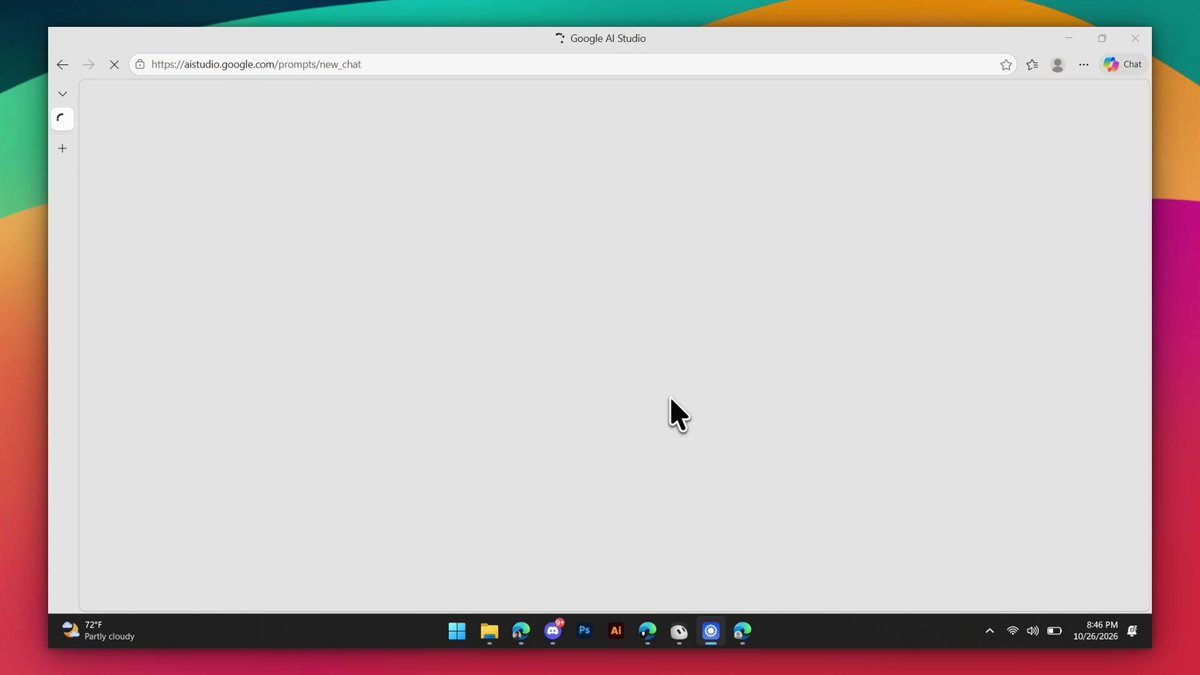Select the loading Google AI Studio tab
The height and width of the screenshot is (675, 1200).
62,118
